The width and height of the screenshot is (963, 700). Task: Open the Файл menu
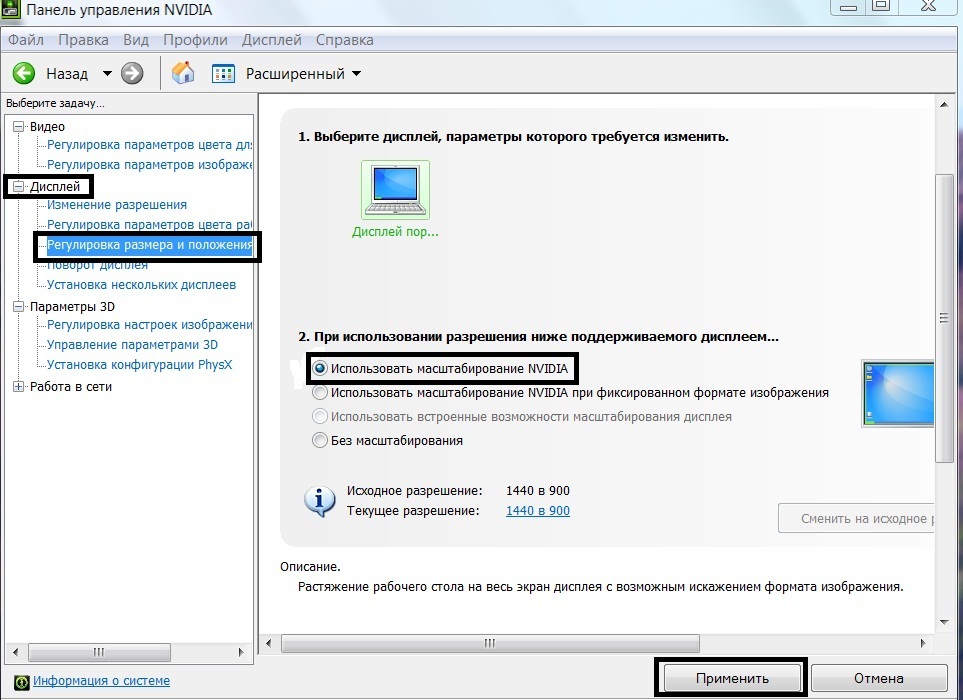[x=26, y=40]
